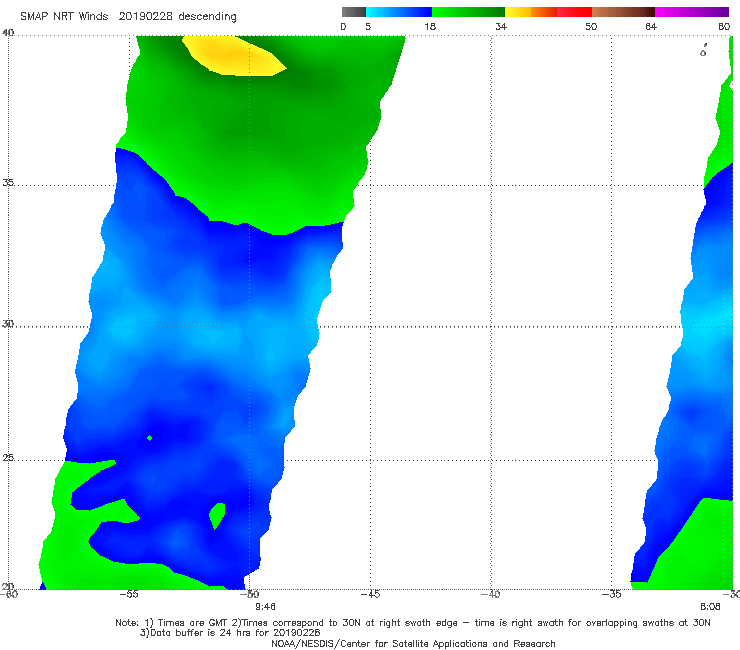Click the longitude label -50
The width and height of the screenshot is (740, 650).
(x=250, y=594)
